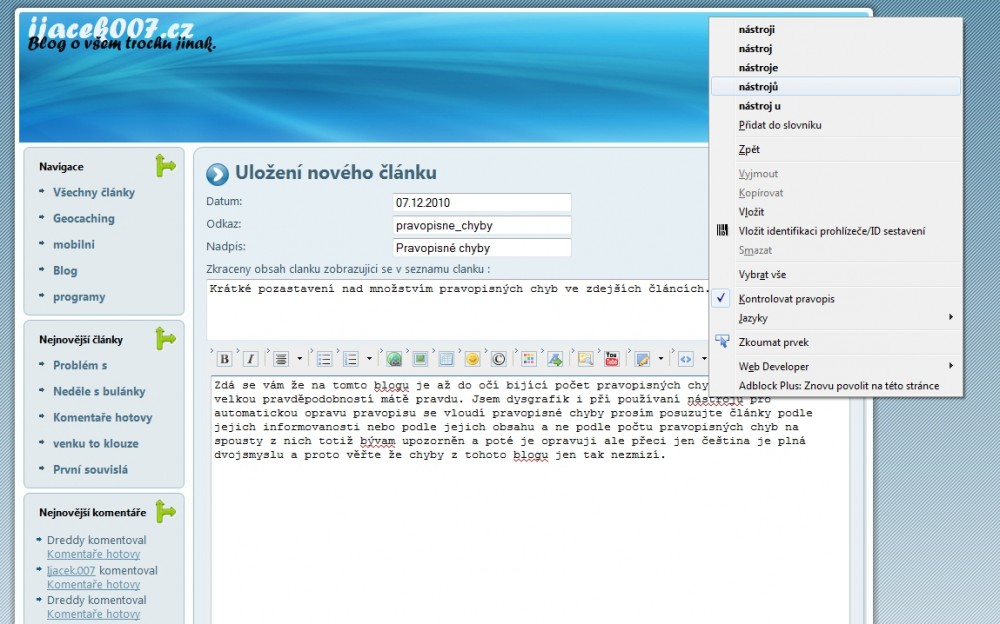Toggle bold formatting in editor toolbar

[225, 359]
